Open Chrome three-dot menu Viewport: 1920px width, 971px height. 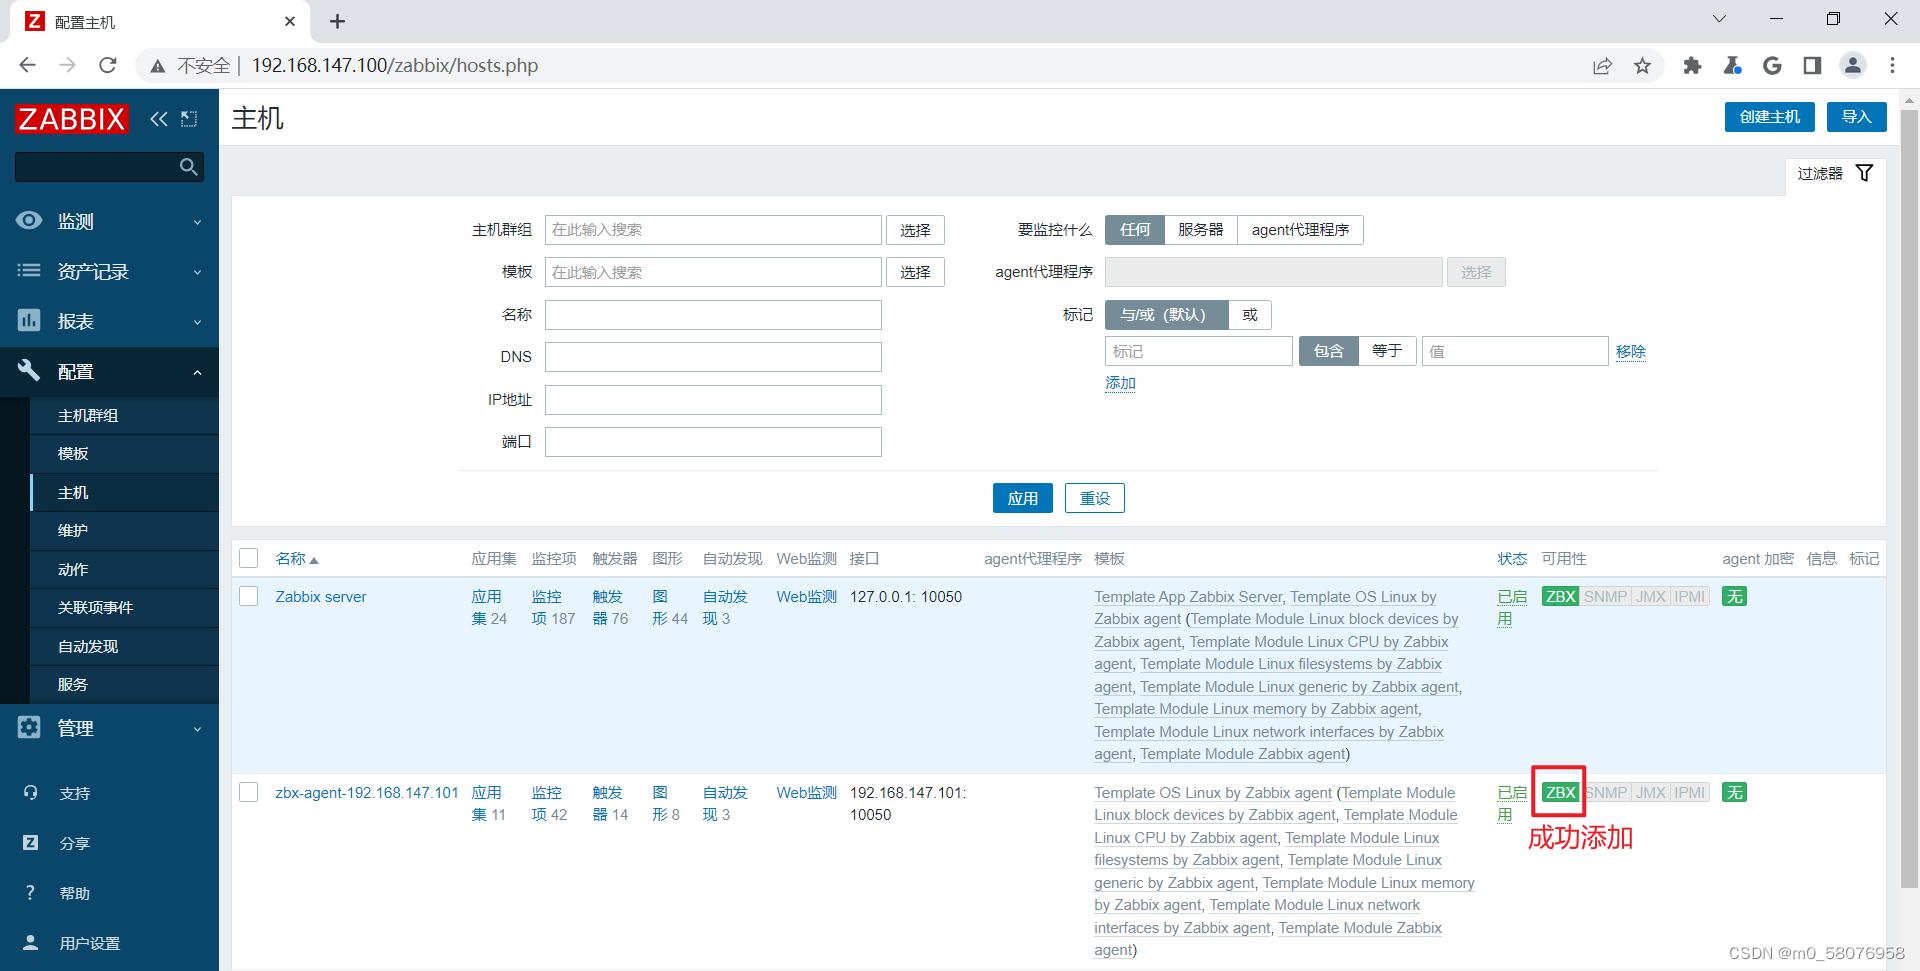pyautogui.click(x=1892, y=65)
